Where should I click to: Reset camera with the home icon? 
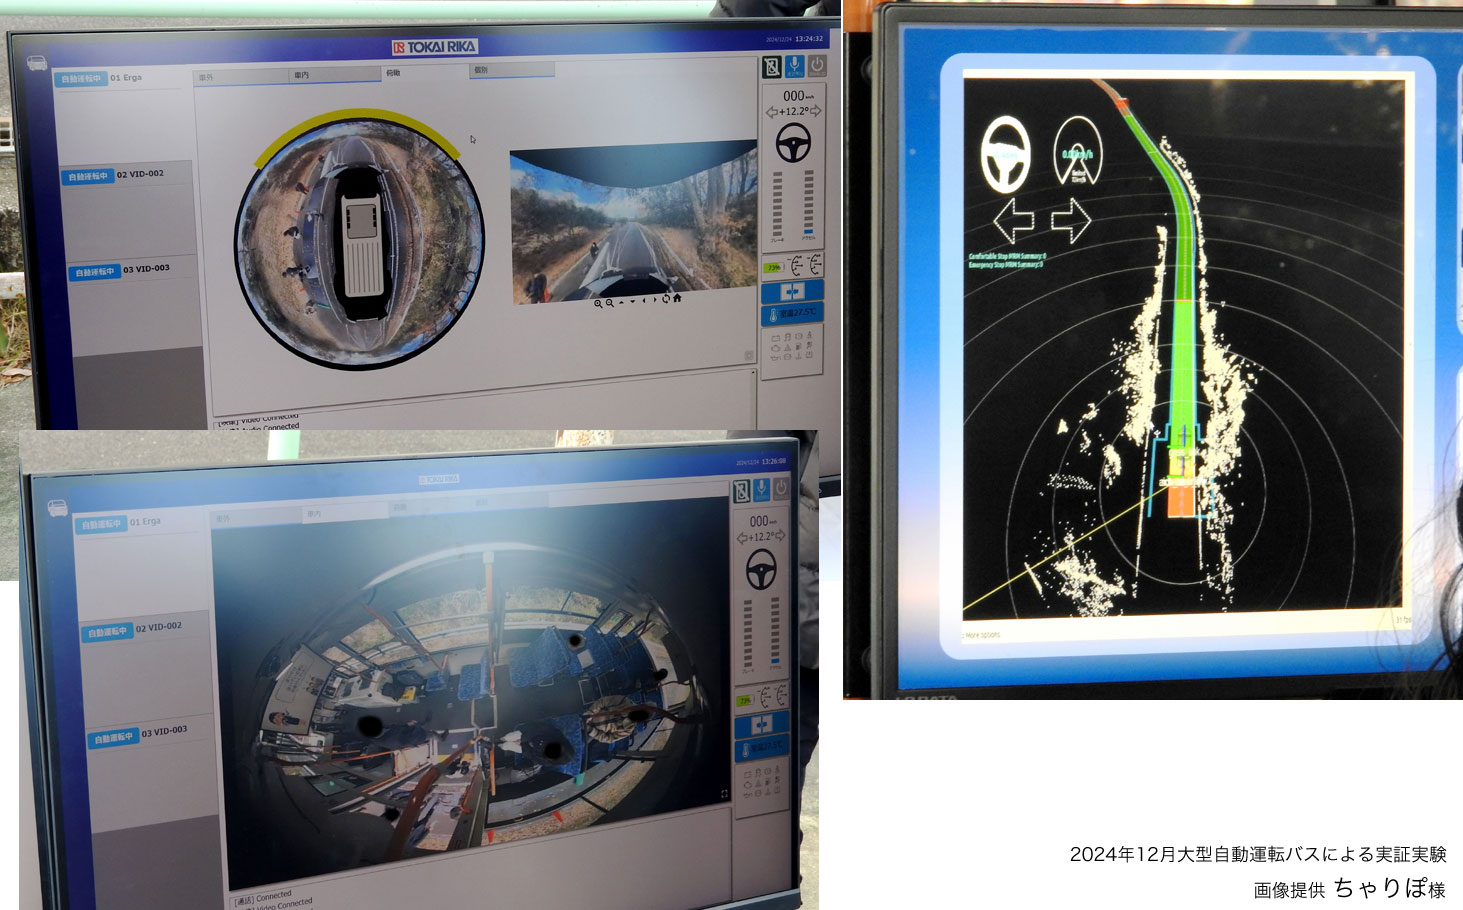pyautogui.click(x=677, y=298)
